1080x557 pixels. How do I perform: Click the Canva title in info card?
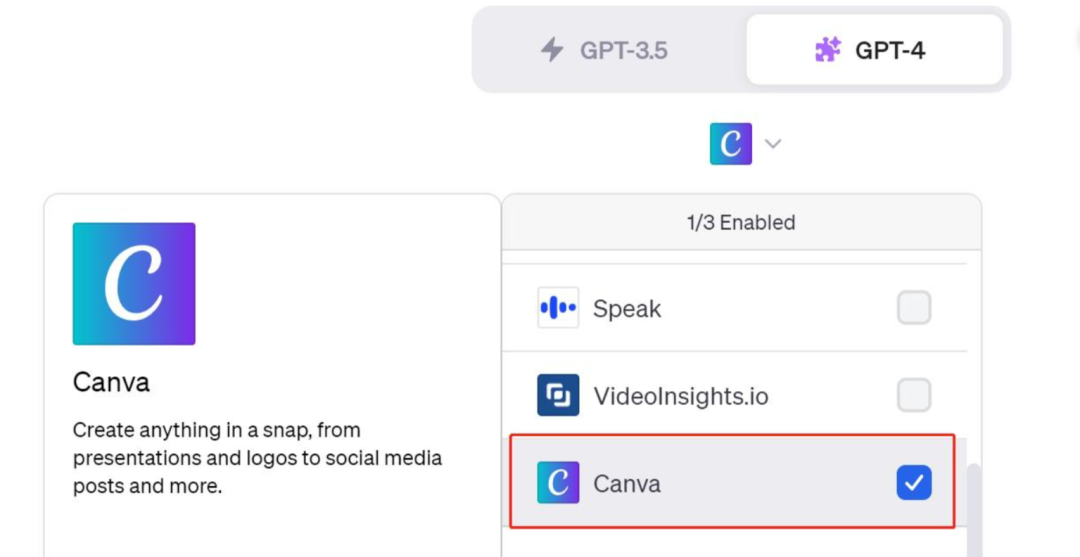tap(111, 382)
